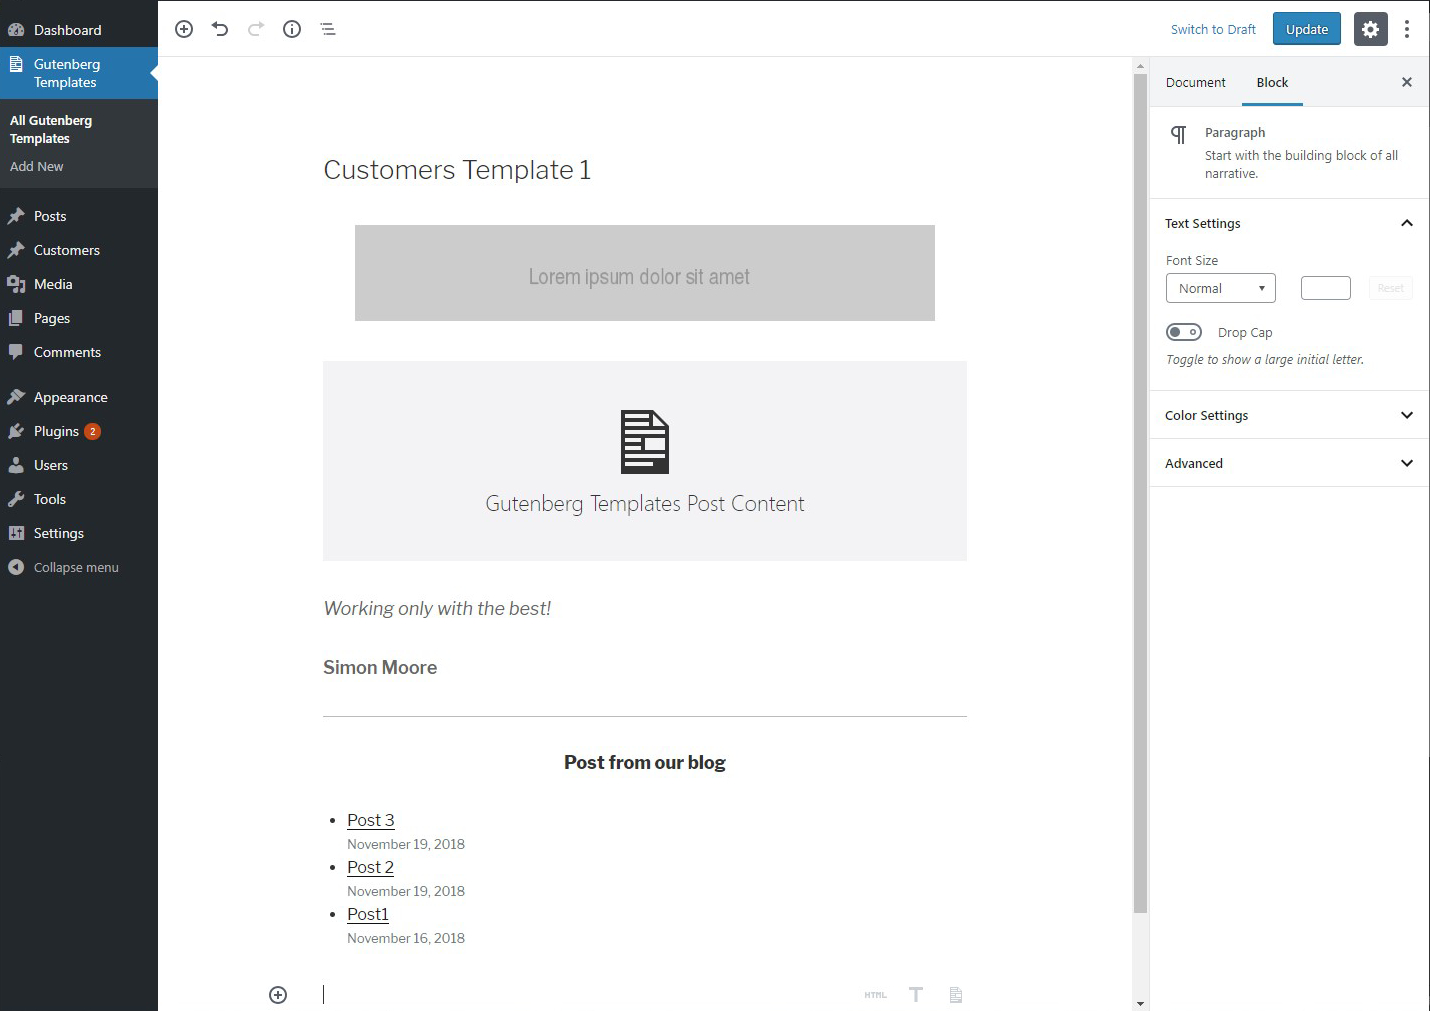The width and height of the screenshot is (1430, 1011).
Task: Undo the last change
Action: click(x=220, y=29)
